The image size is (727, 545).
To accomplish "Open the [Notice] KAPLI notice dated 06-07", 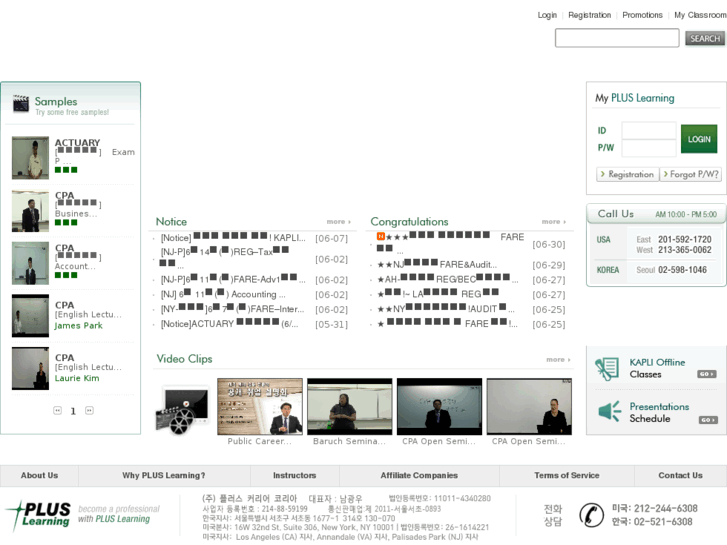I will (x=233, y=238).
